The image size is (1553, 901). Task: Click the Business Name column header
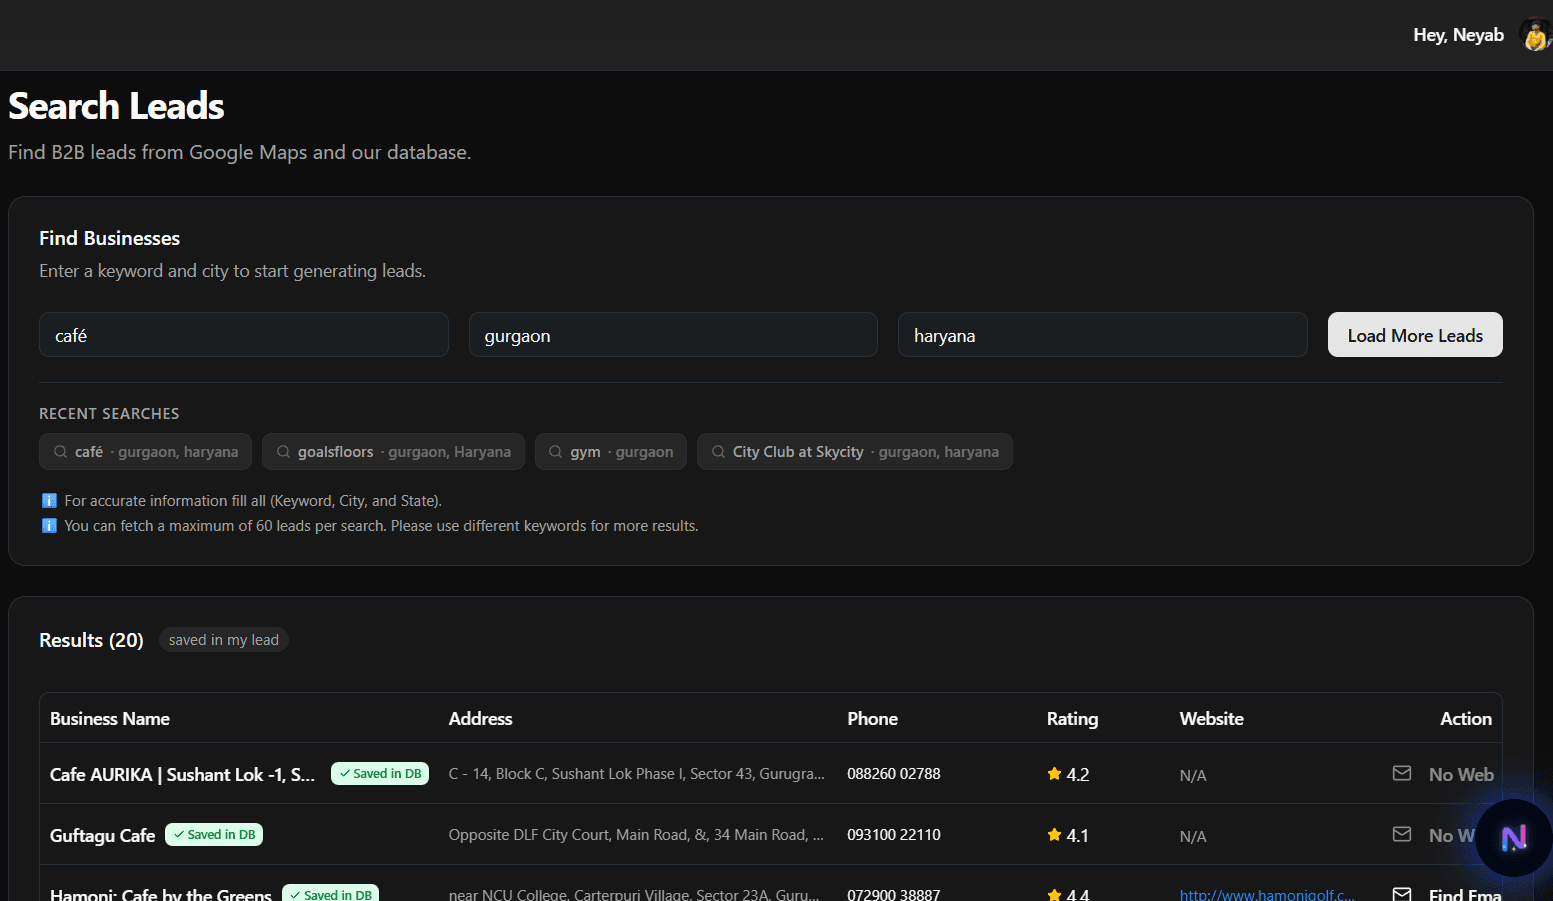pos(110,719)
